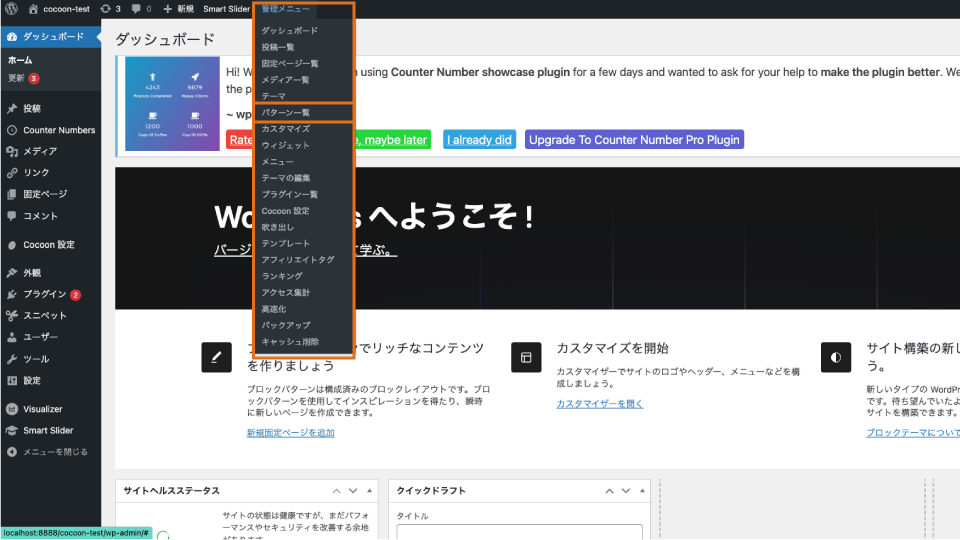Move サイトヘルスステータス widget down arrow
Image resolution: width=960 pixels, height=540 pixels.
353,491
